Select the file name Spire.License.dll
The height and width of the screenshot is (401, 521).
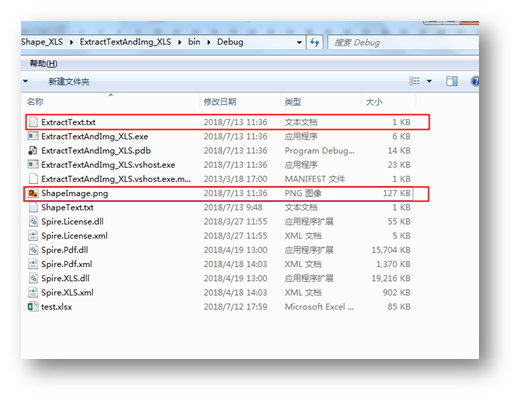[x=72, y=222]
